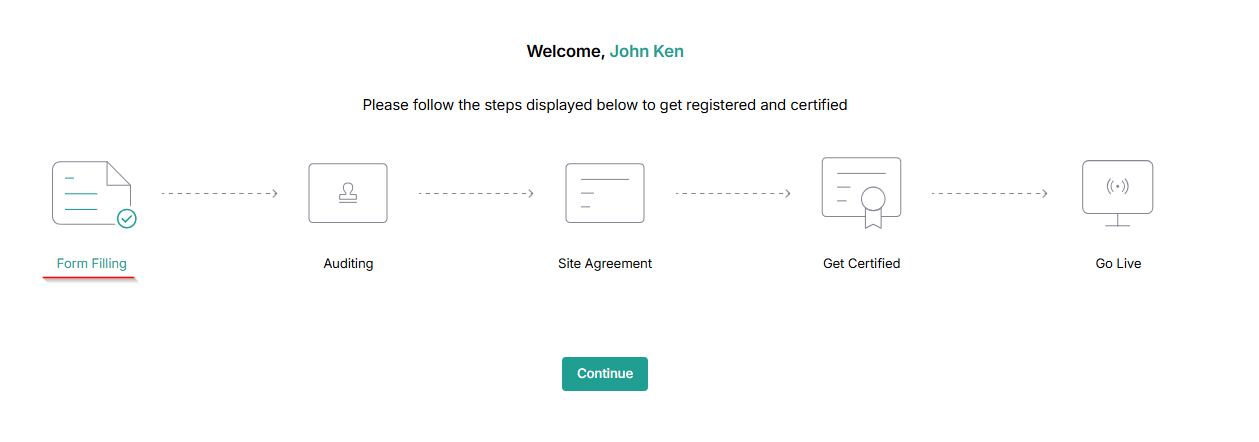Switch to the Auditing step label
Image resolution: width=1259 pixels, height=442 pixels.
coord(348,264)
